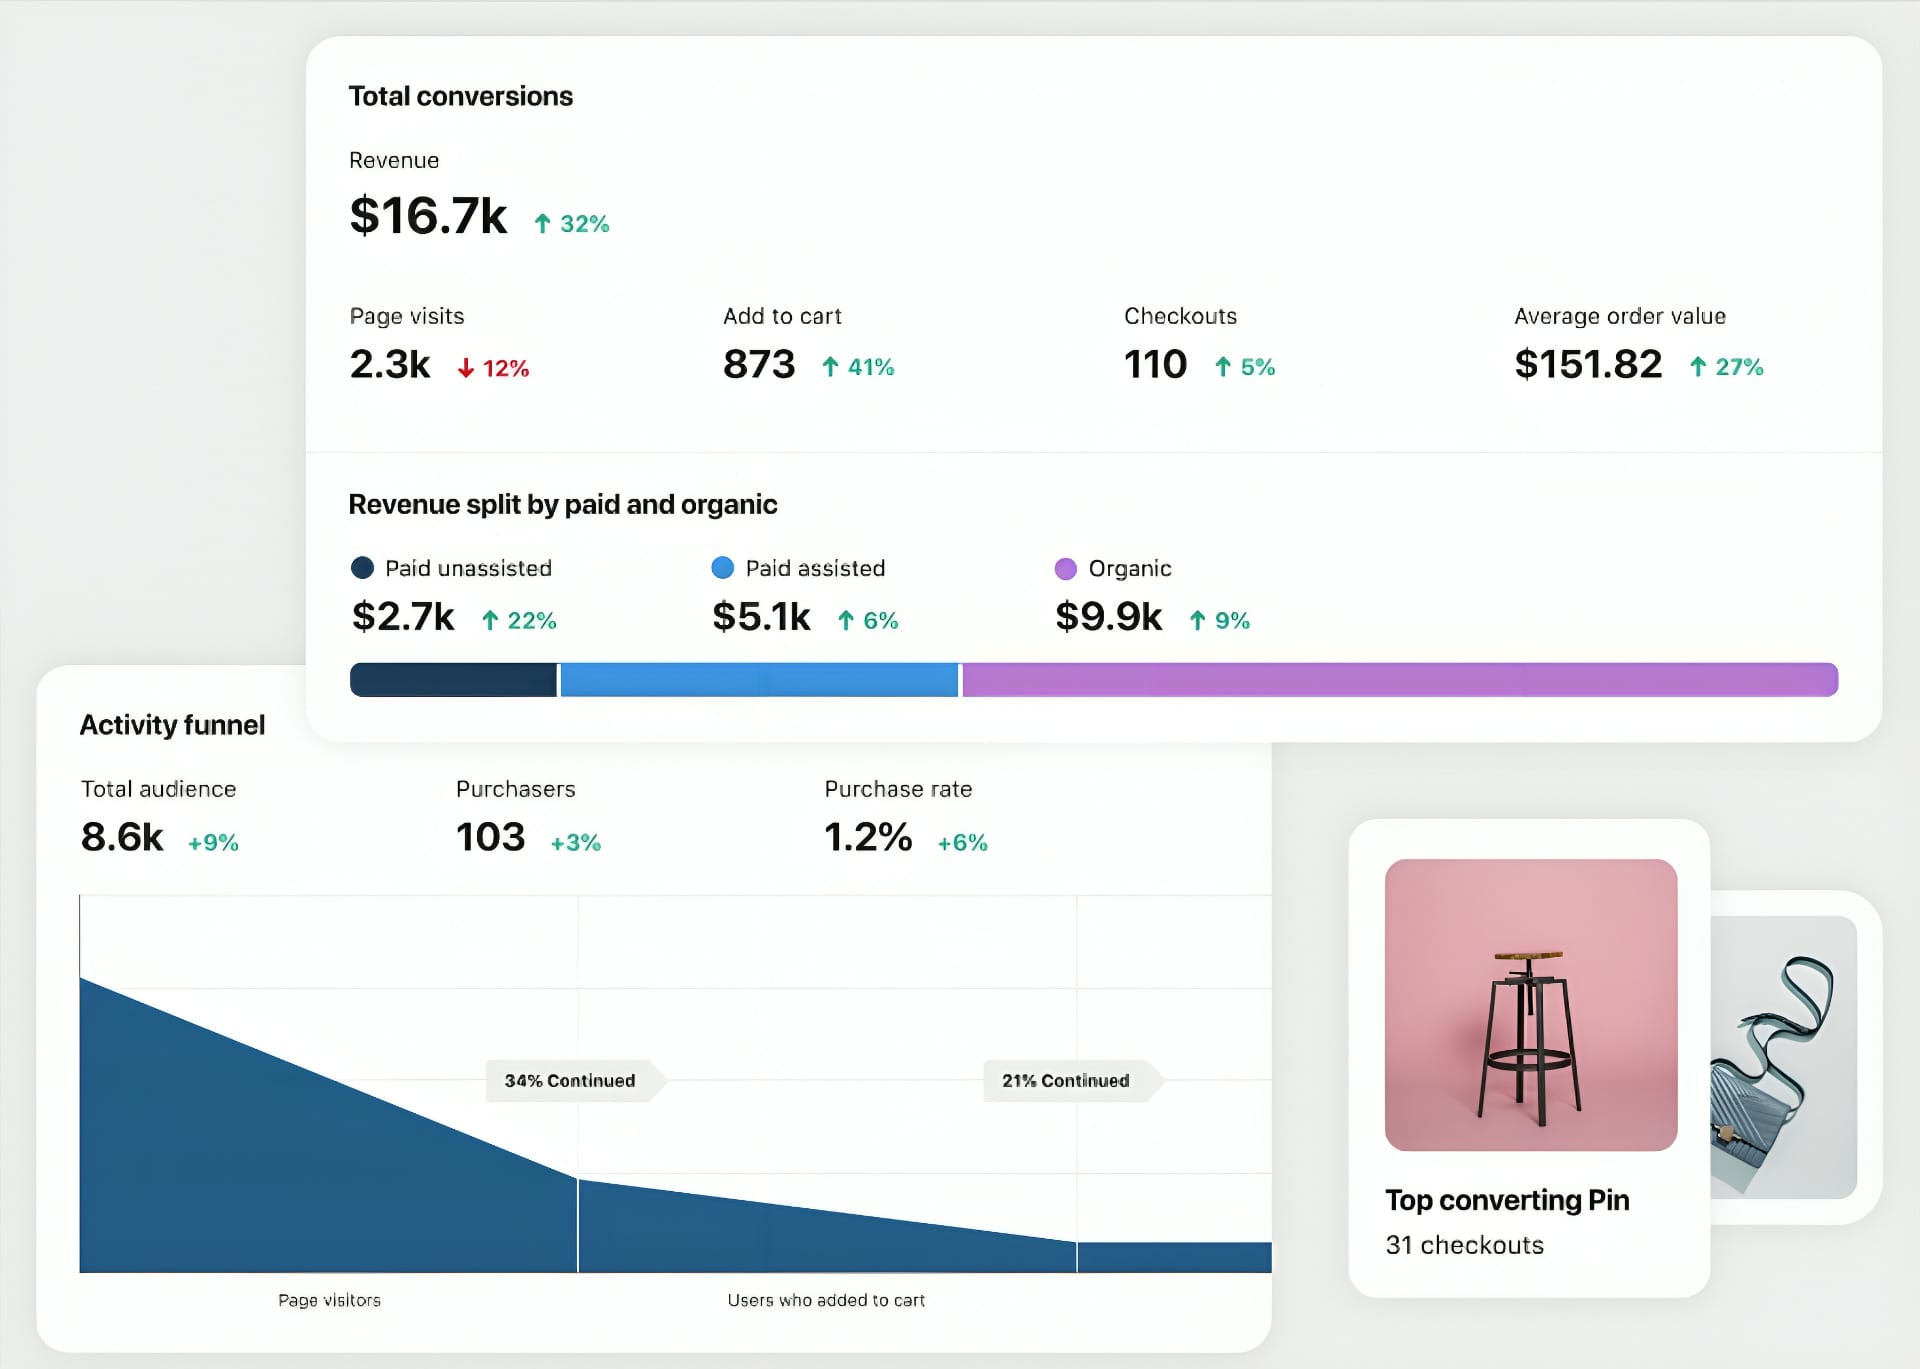Click the green upward arrow next to Revenue
1920x1369 pixels.
[543, 222]
